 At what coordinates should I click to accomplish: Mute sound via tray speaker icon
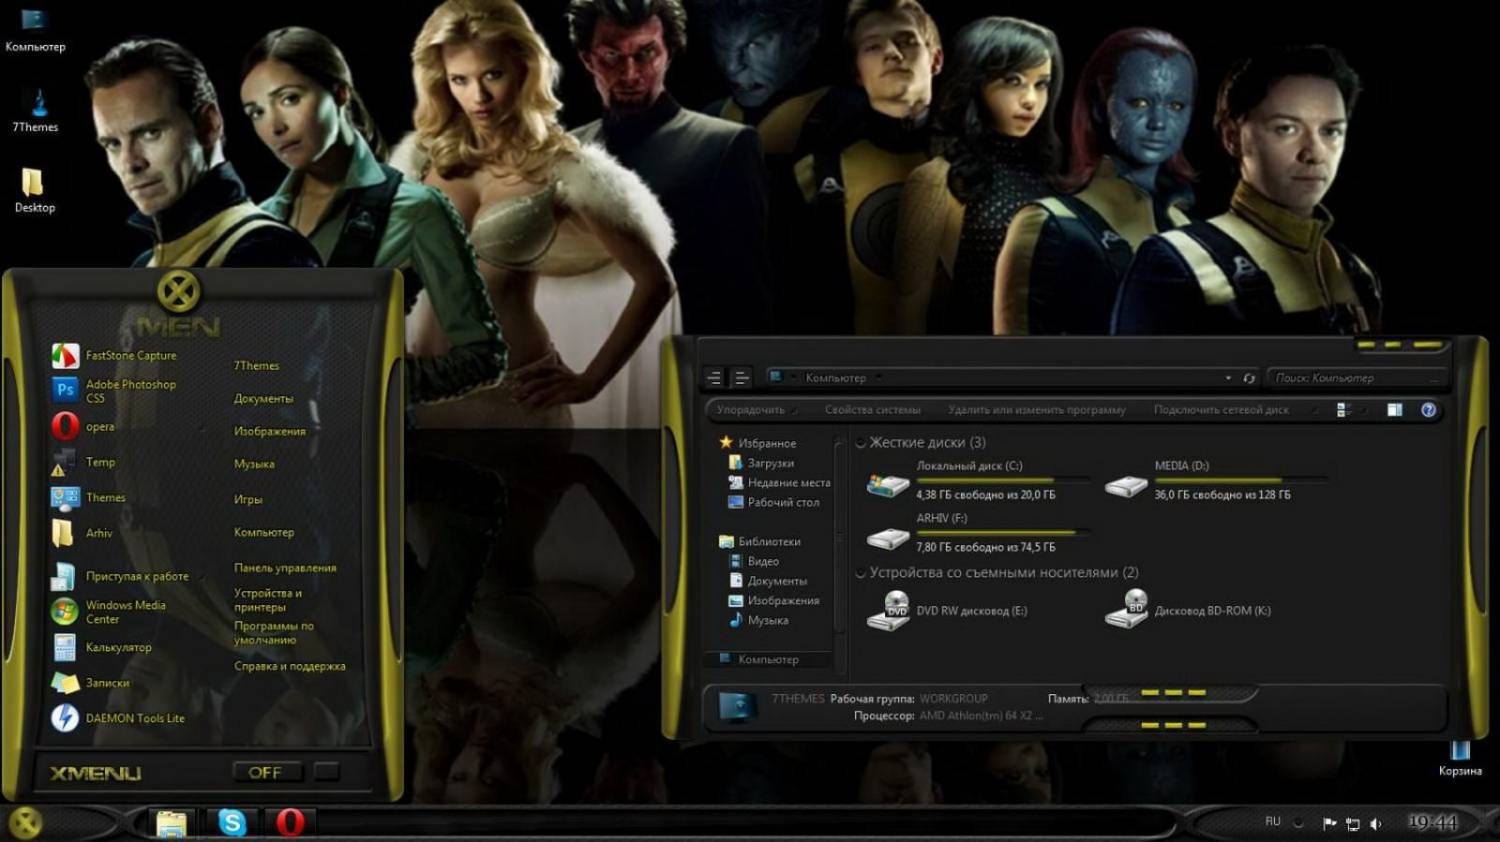click(x=1376, y=823)
